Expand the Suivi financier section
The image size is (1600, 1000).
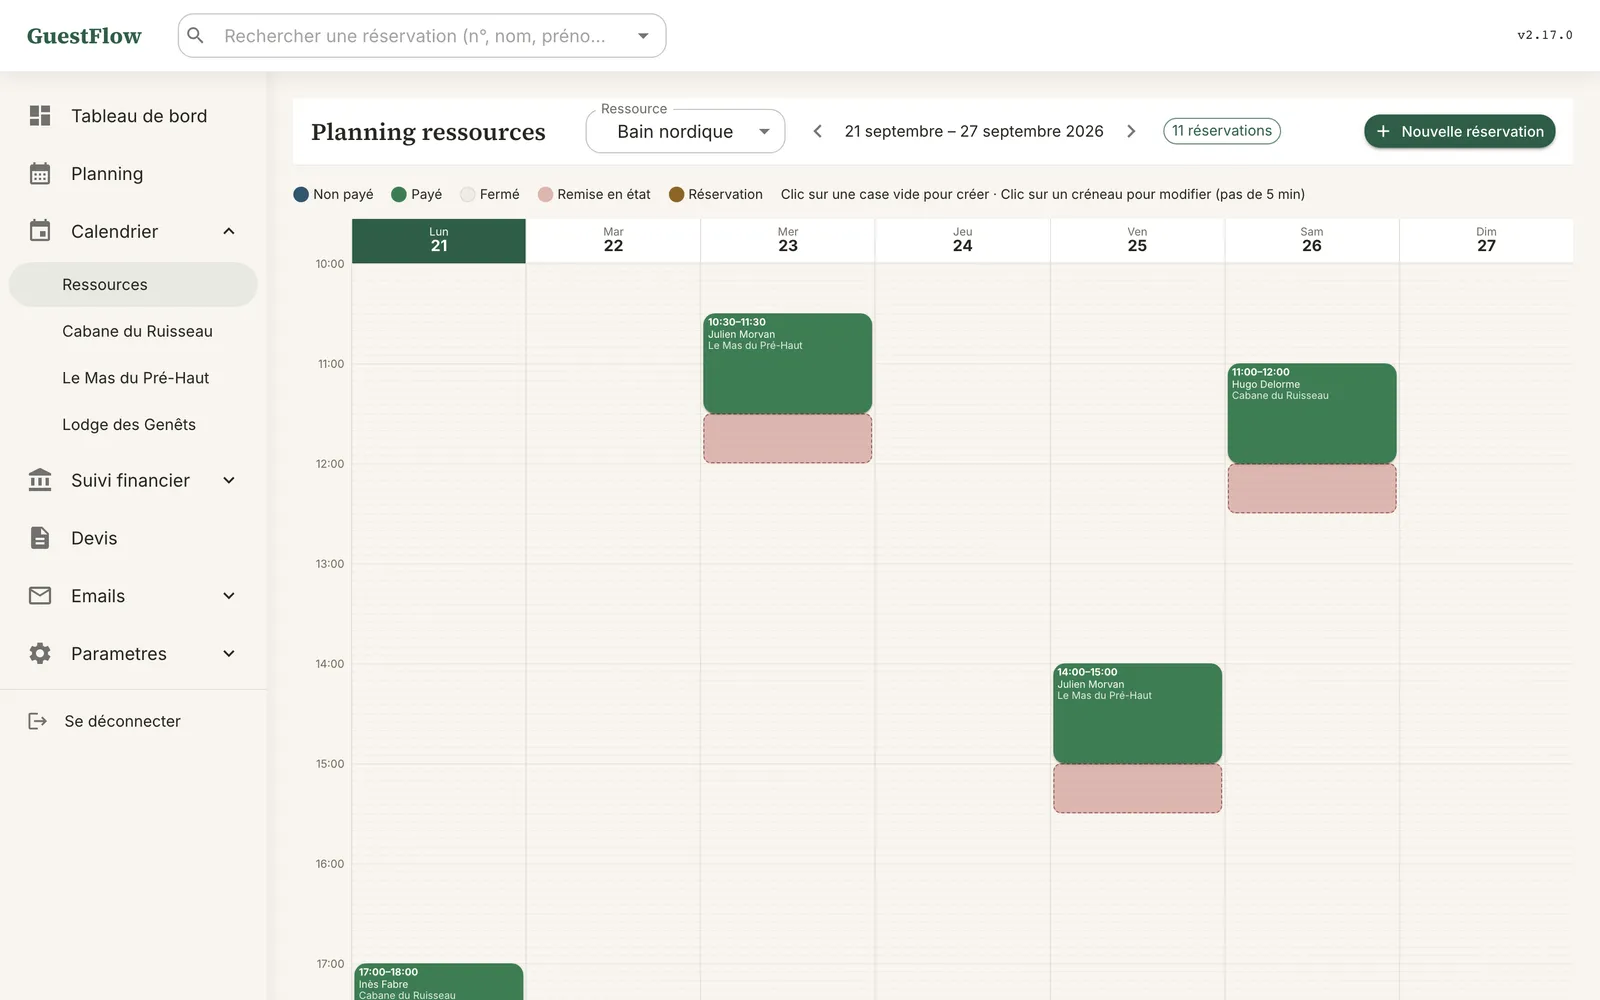[x=229, y=481]
